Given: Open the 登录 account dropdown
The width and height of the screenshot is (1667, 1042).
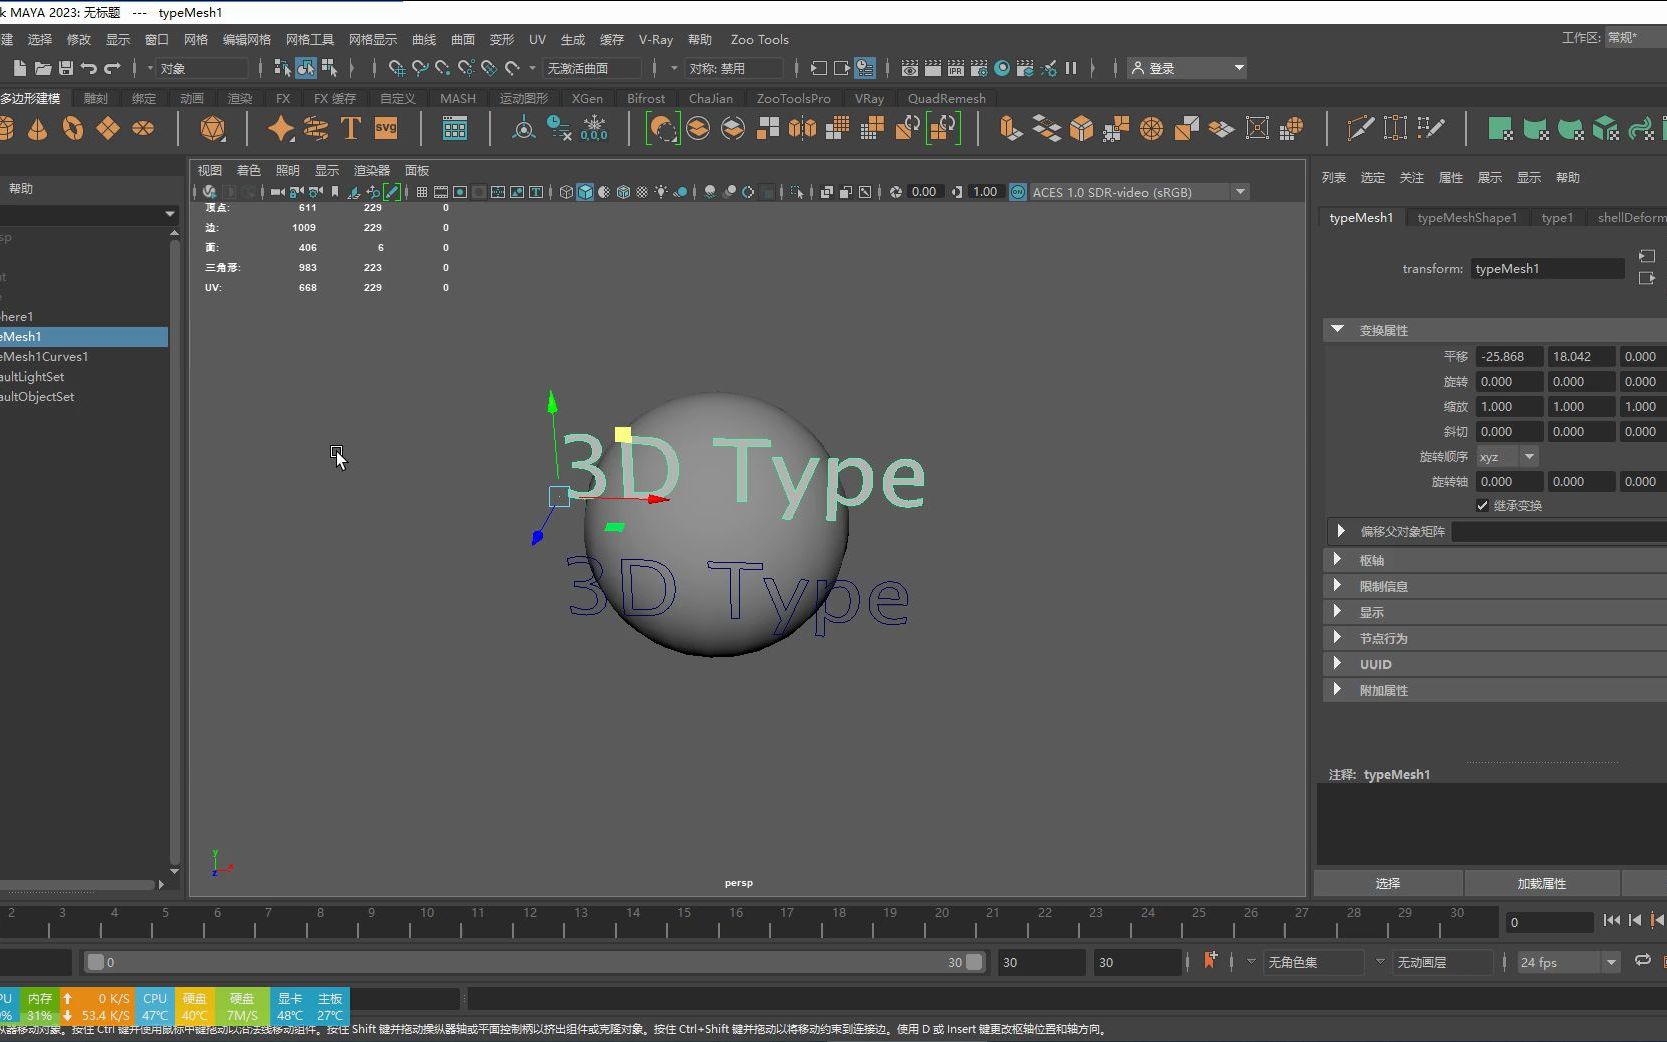Looking at the screenshot, I should click(x=1187, y=68).
